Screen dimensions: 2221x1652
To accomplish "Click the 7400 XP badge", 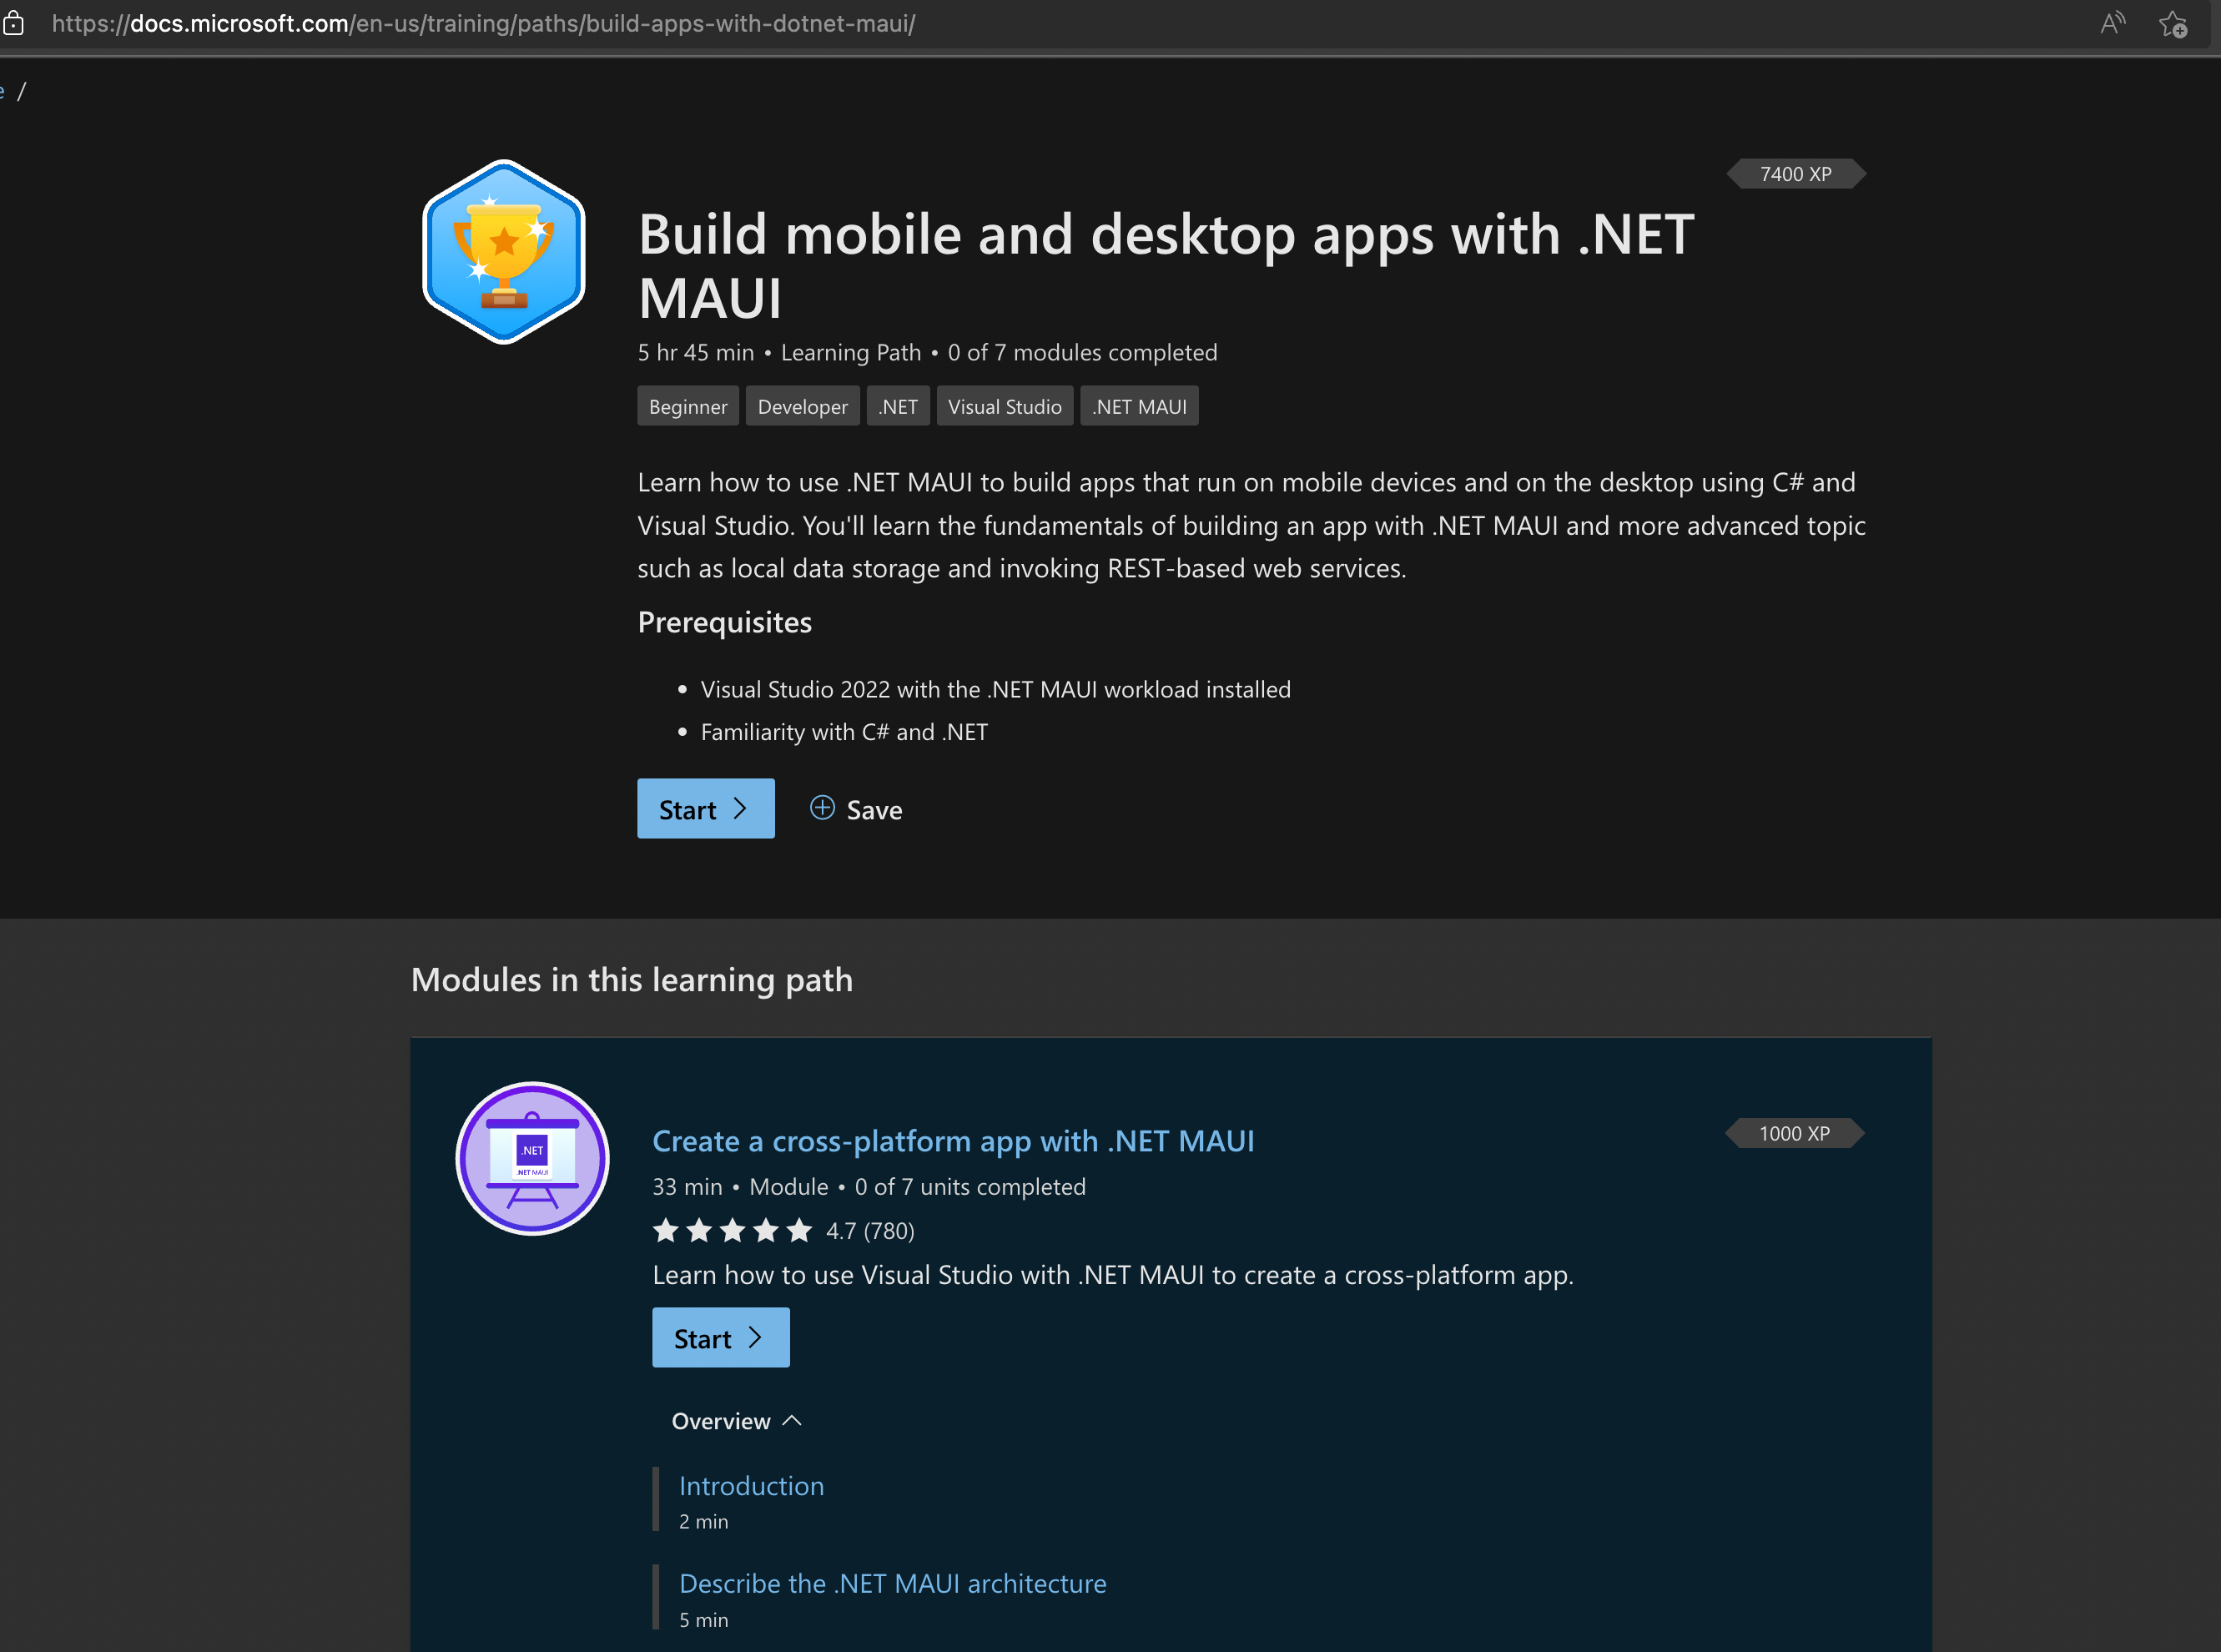I will 1796,174.
